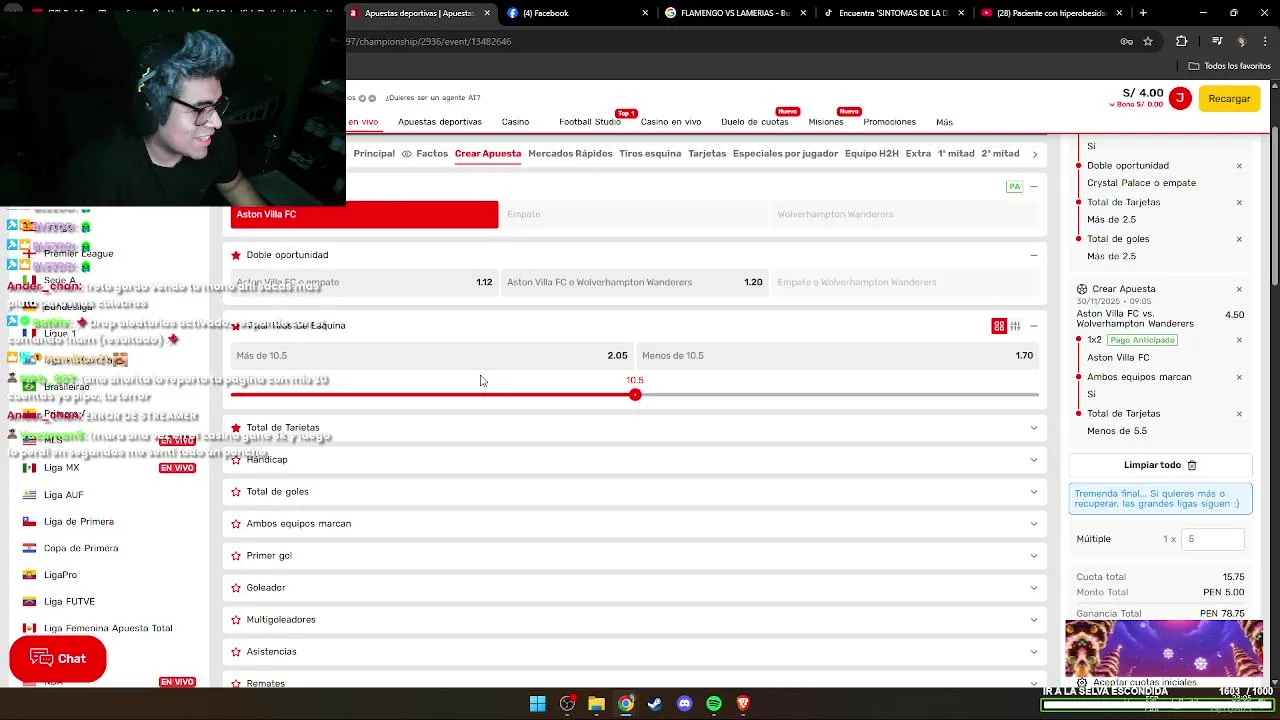The height and width of the screenshot is (720, 1280).
Task: Click the yellow Recargar button
Action: (1229, 99)
